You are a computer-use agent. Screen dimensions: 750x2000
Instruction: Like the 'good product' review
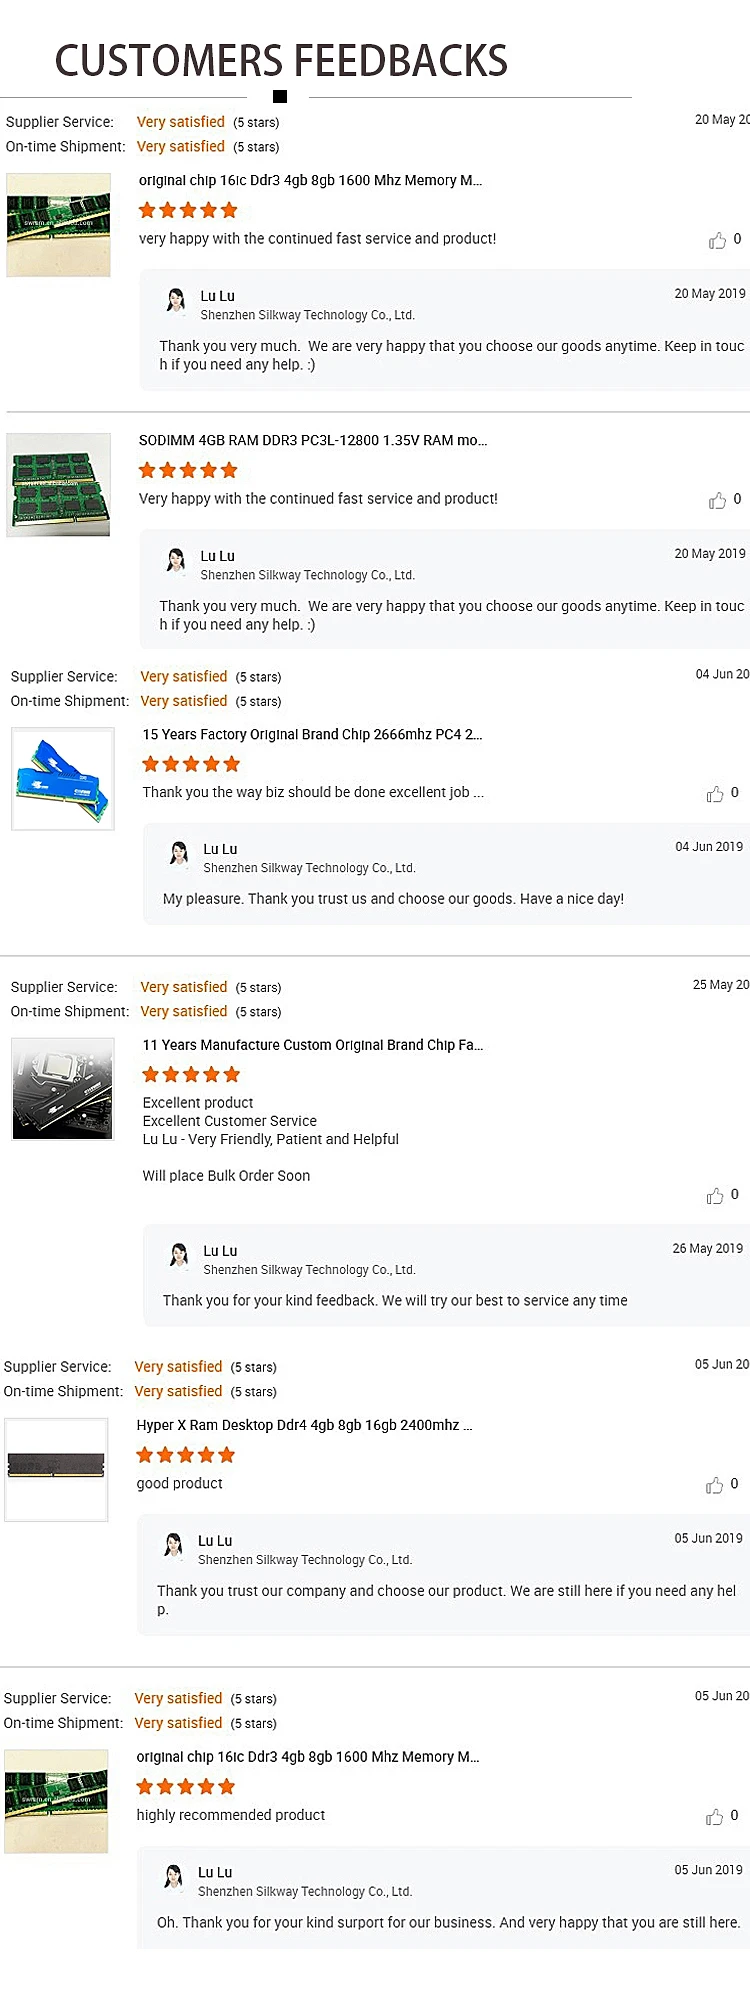click(x=714, y=1486)
